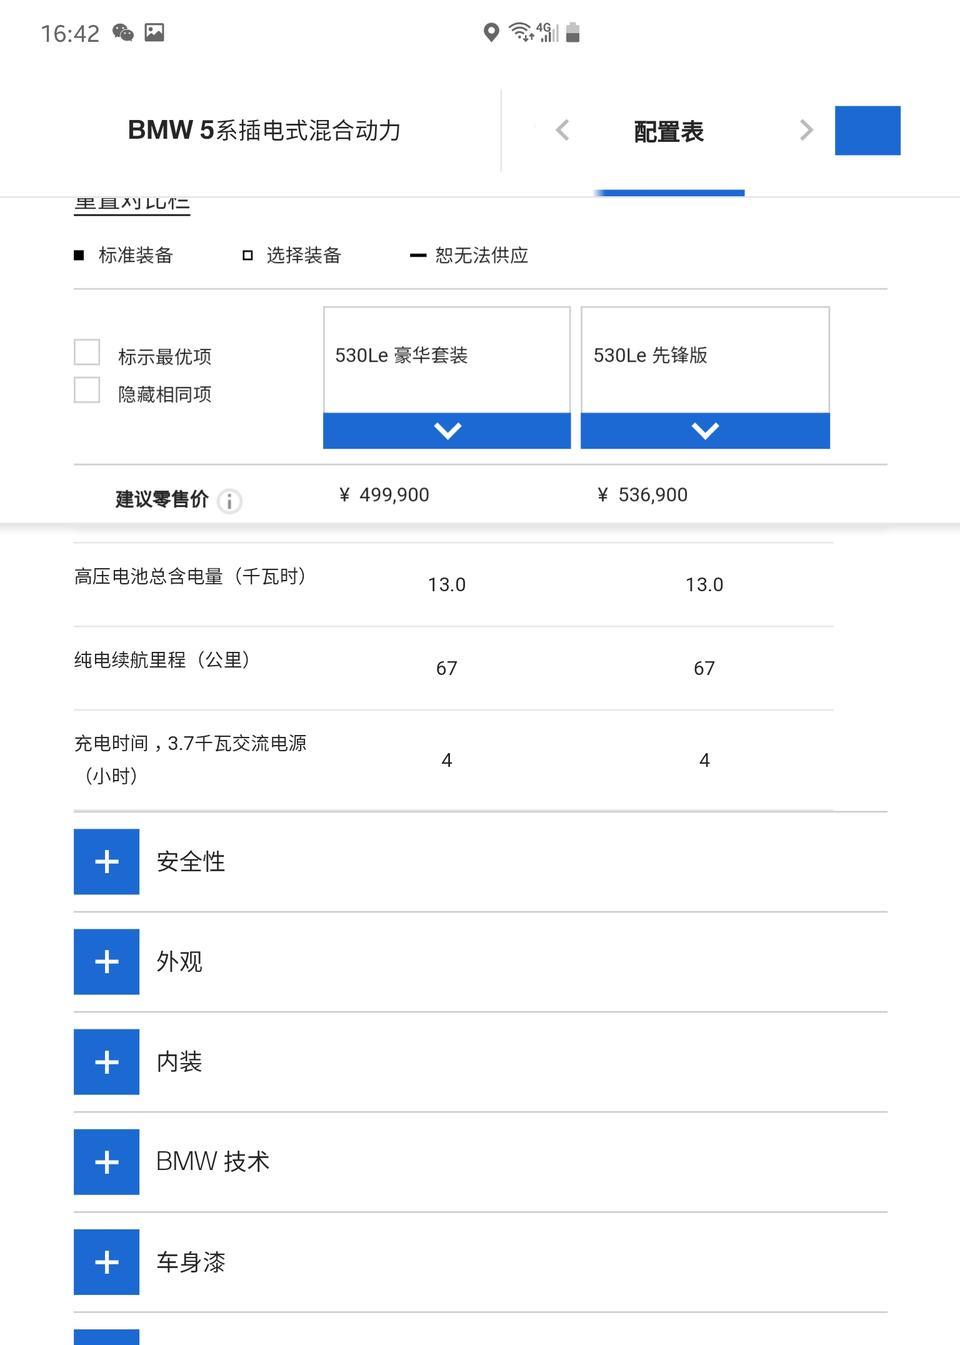
Task: Open WeChat notification icon in status bar
Action: (123, 32)
